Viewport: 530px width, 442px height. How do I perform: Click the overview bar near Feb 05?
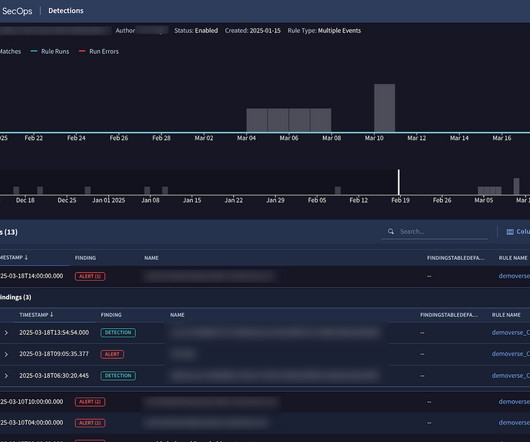pyautogui.click(x=338, y=190)
